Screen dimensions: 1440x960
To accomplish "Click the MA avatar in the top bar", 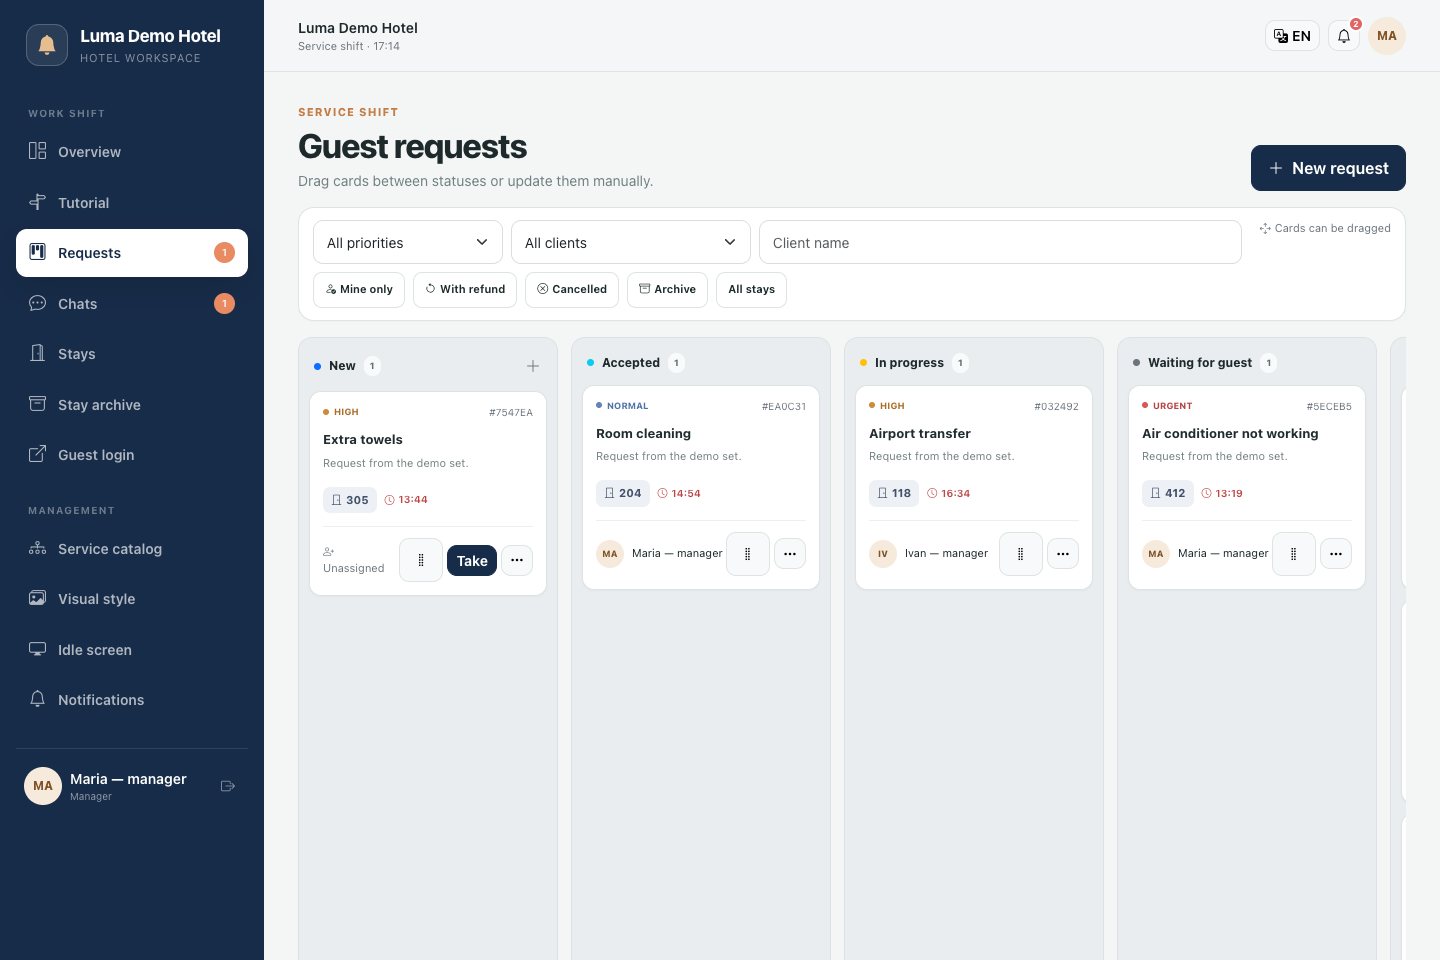I will click(1387, 36).
